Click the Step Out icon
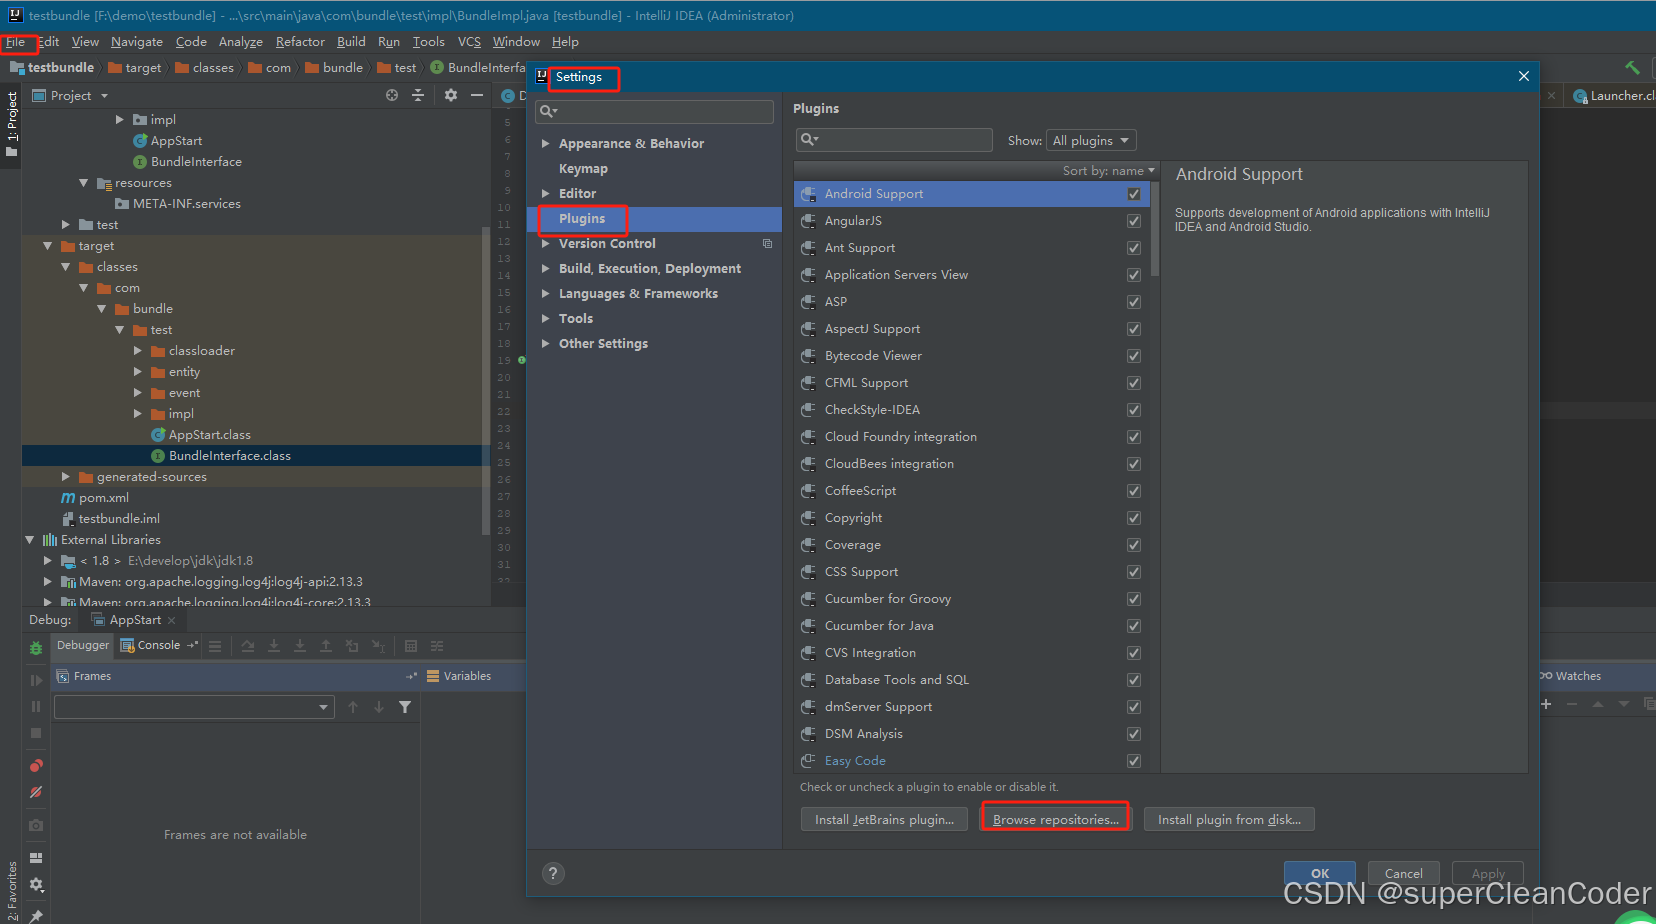1656x924 pixels. [x=326, y=646]
